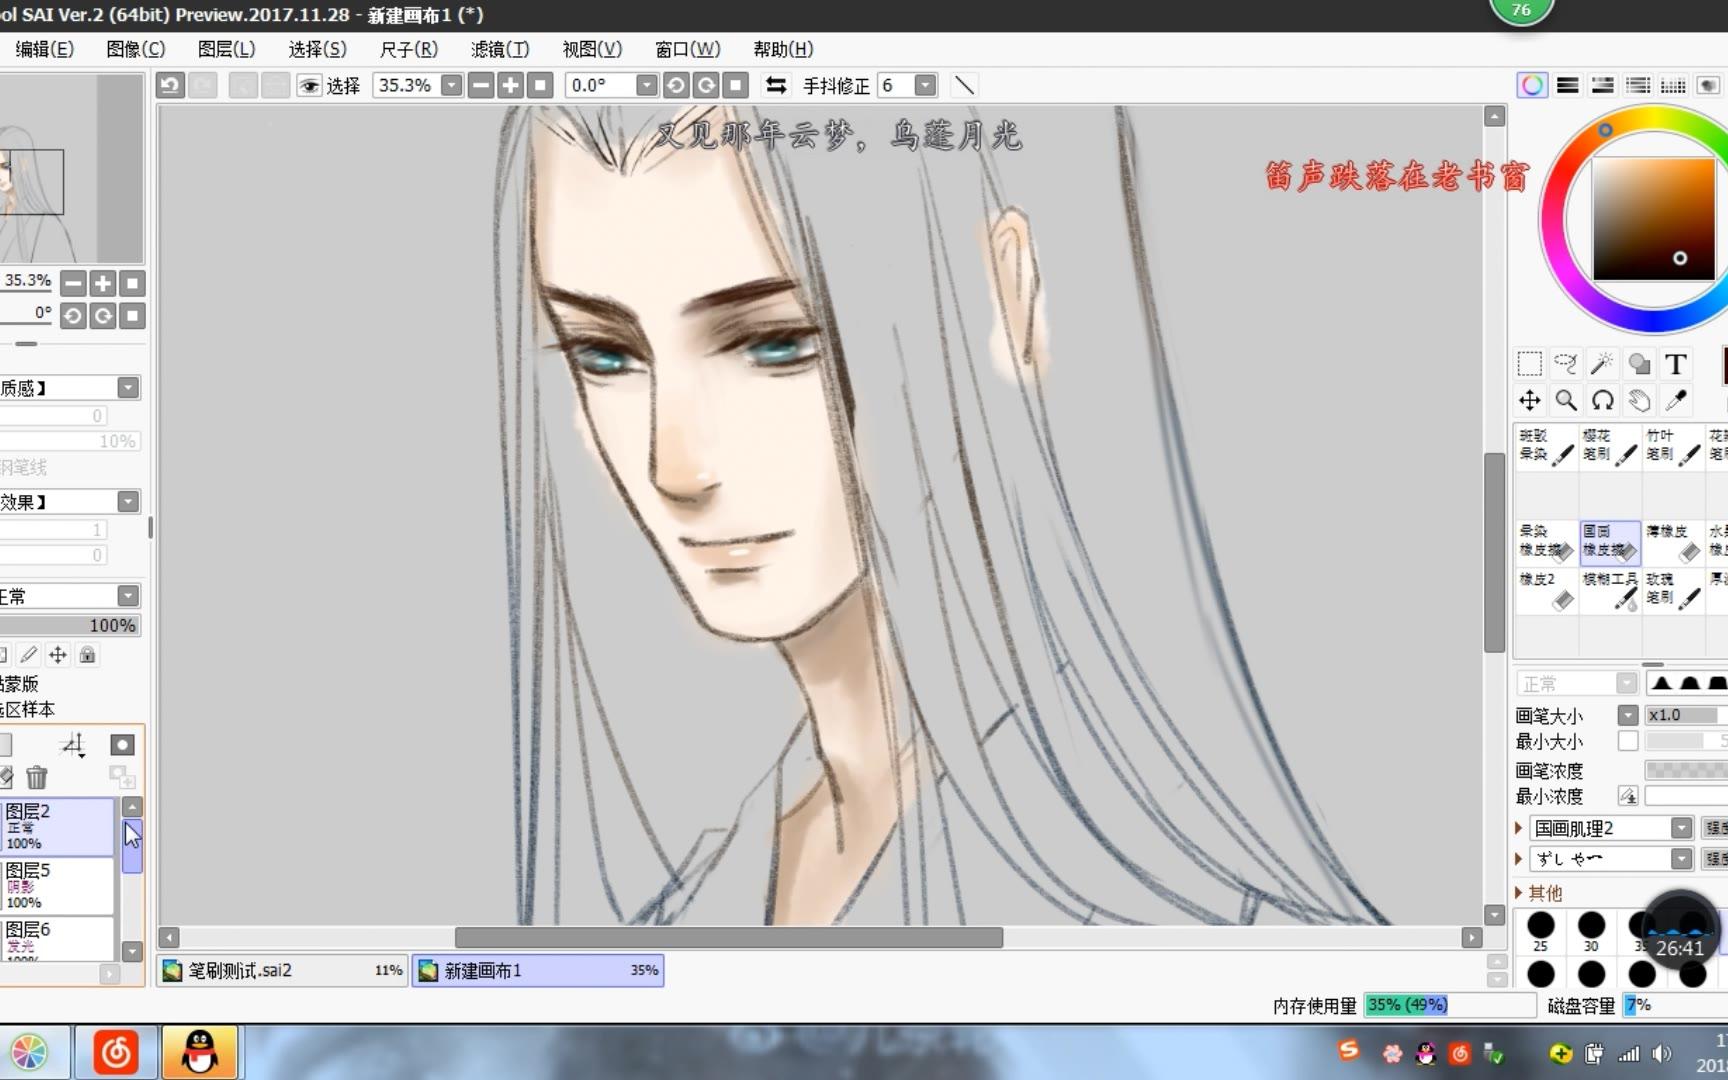Select the rotate view tool
Image resolution: width=1728 pixels, height=1080 pixels.
[x=1602, y=401]
